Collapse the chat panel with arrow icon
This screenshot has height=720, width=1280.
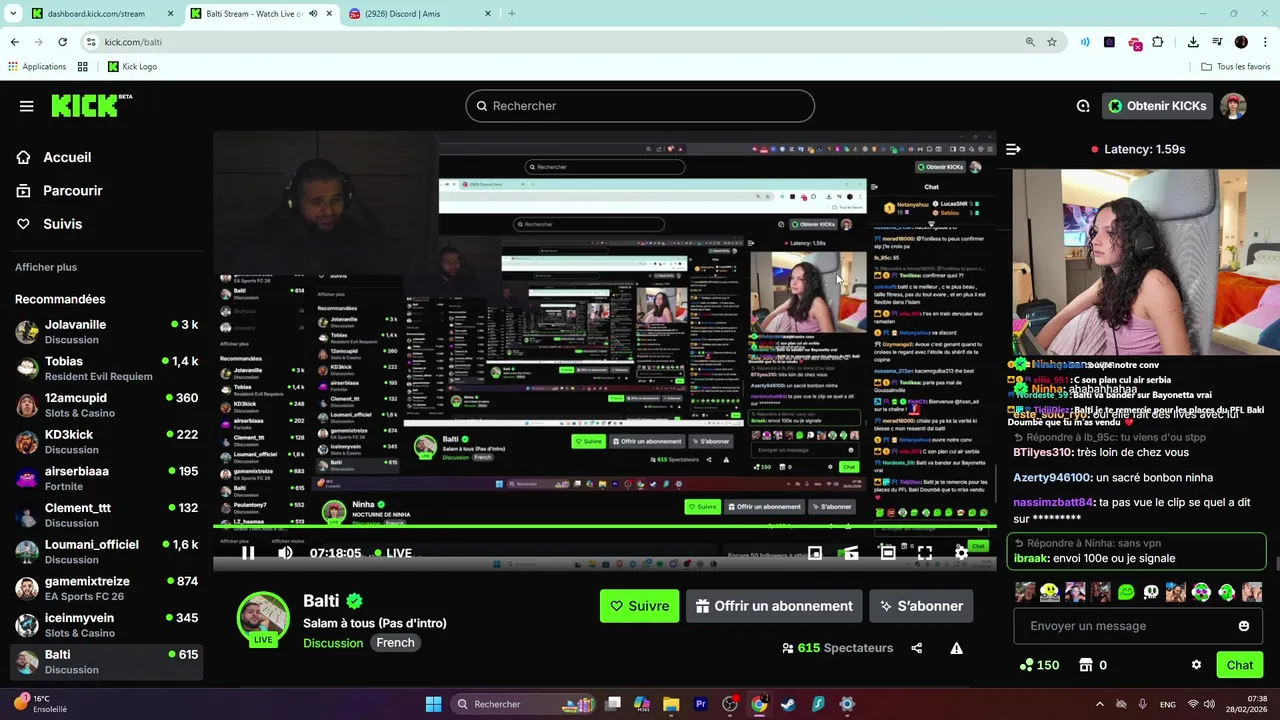pyautogui.click(x=1013, y=149)
